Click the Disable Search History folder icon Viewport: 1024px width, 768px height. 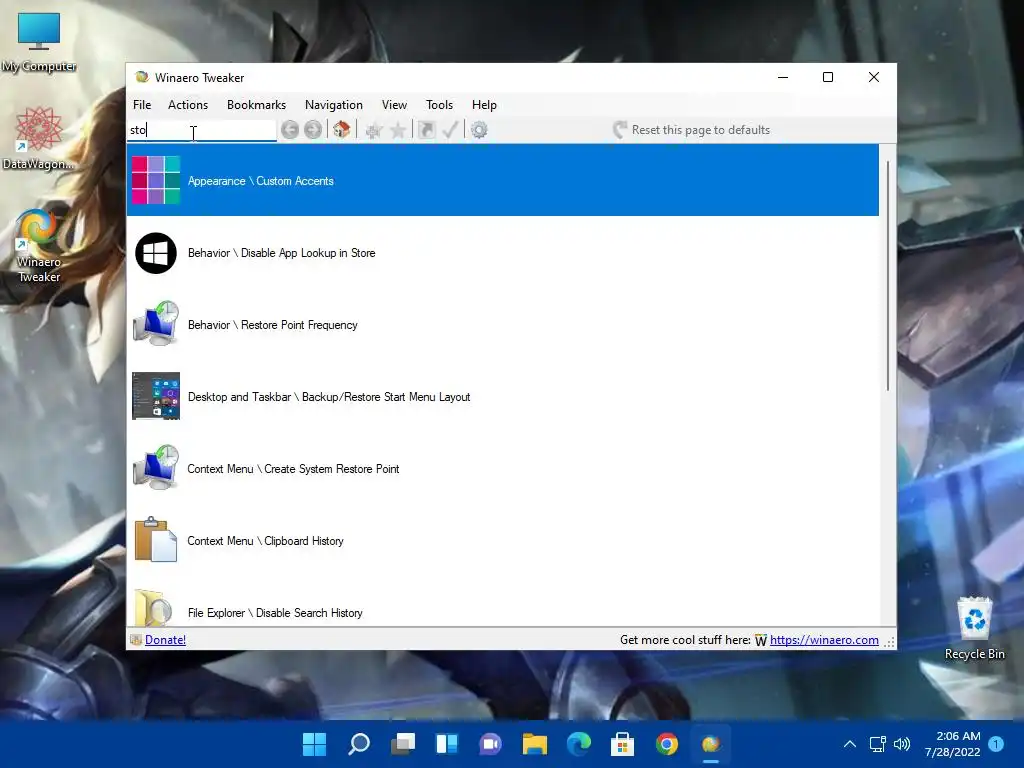[153, 607]
